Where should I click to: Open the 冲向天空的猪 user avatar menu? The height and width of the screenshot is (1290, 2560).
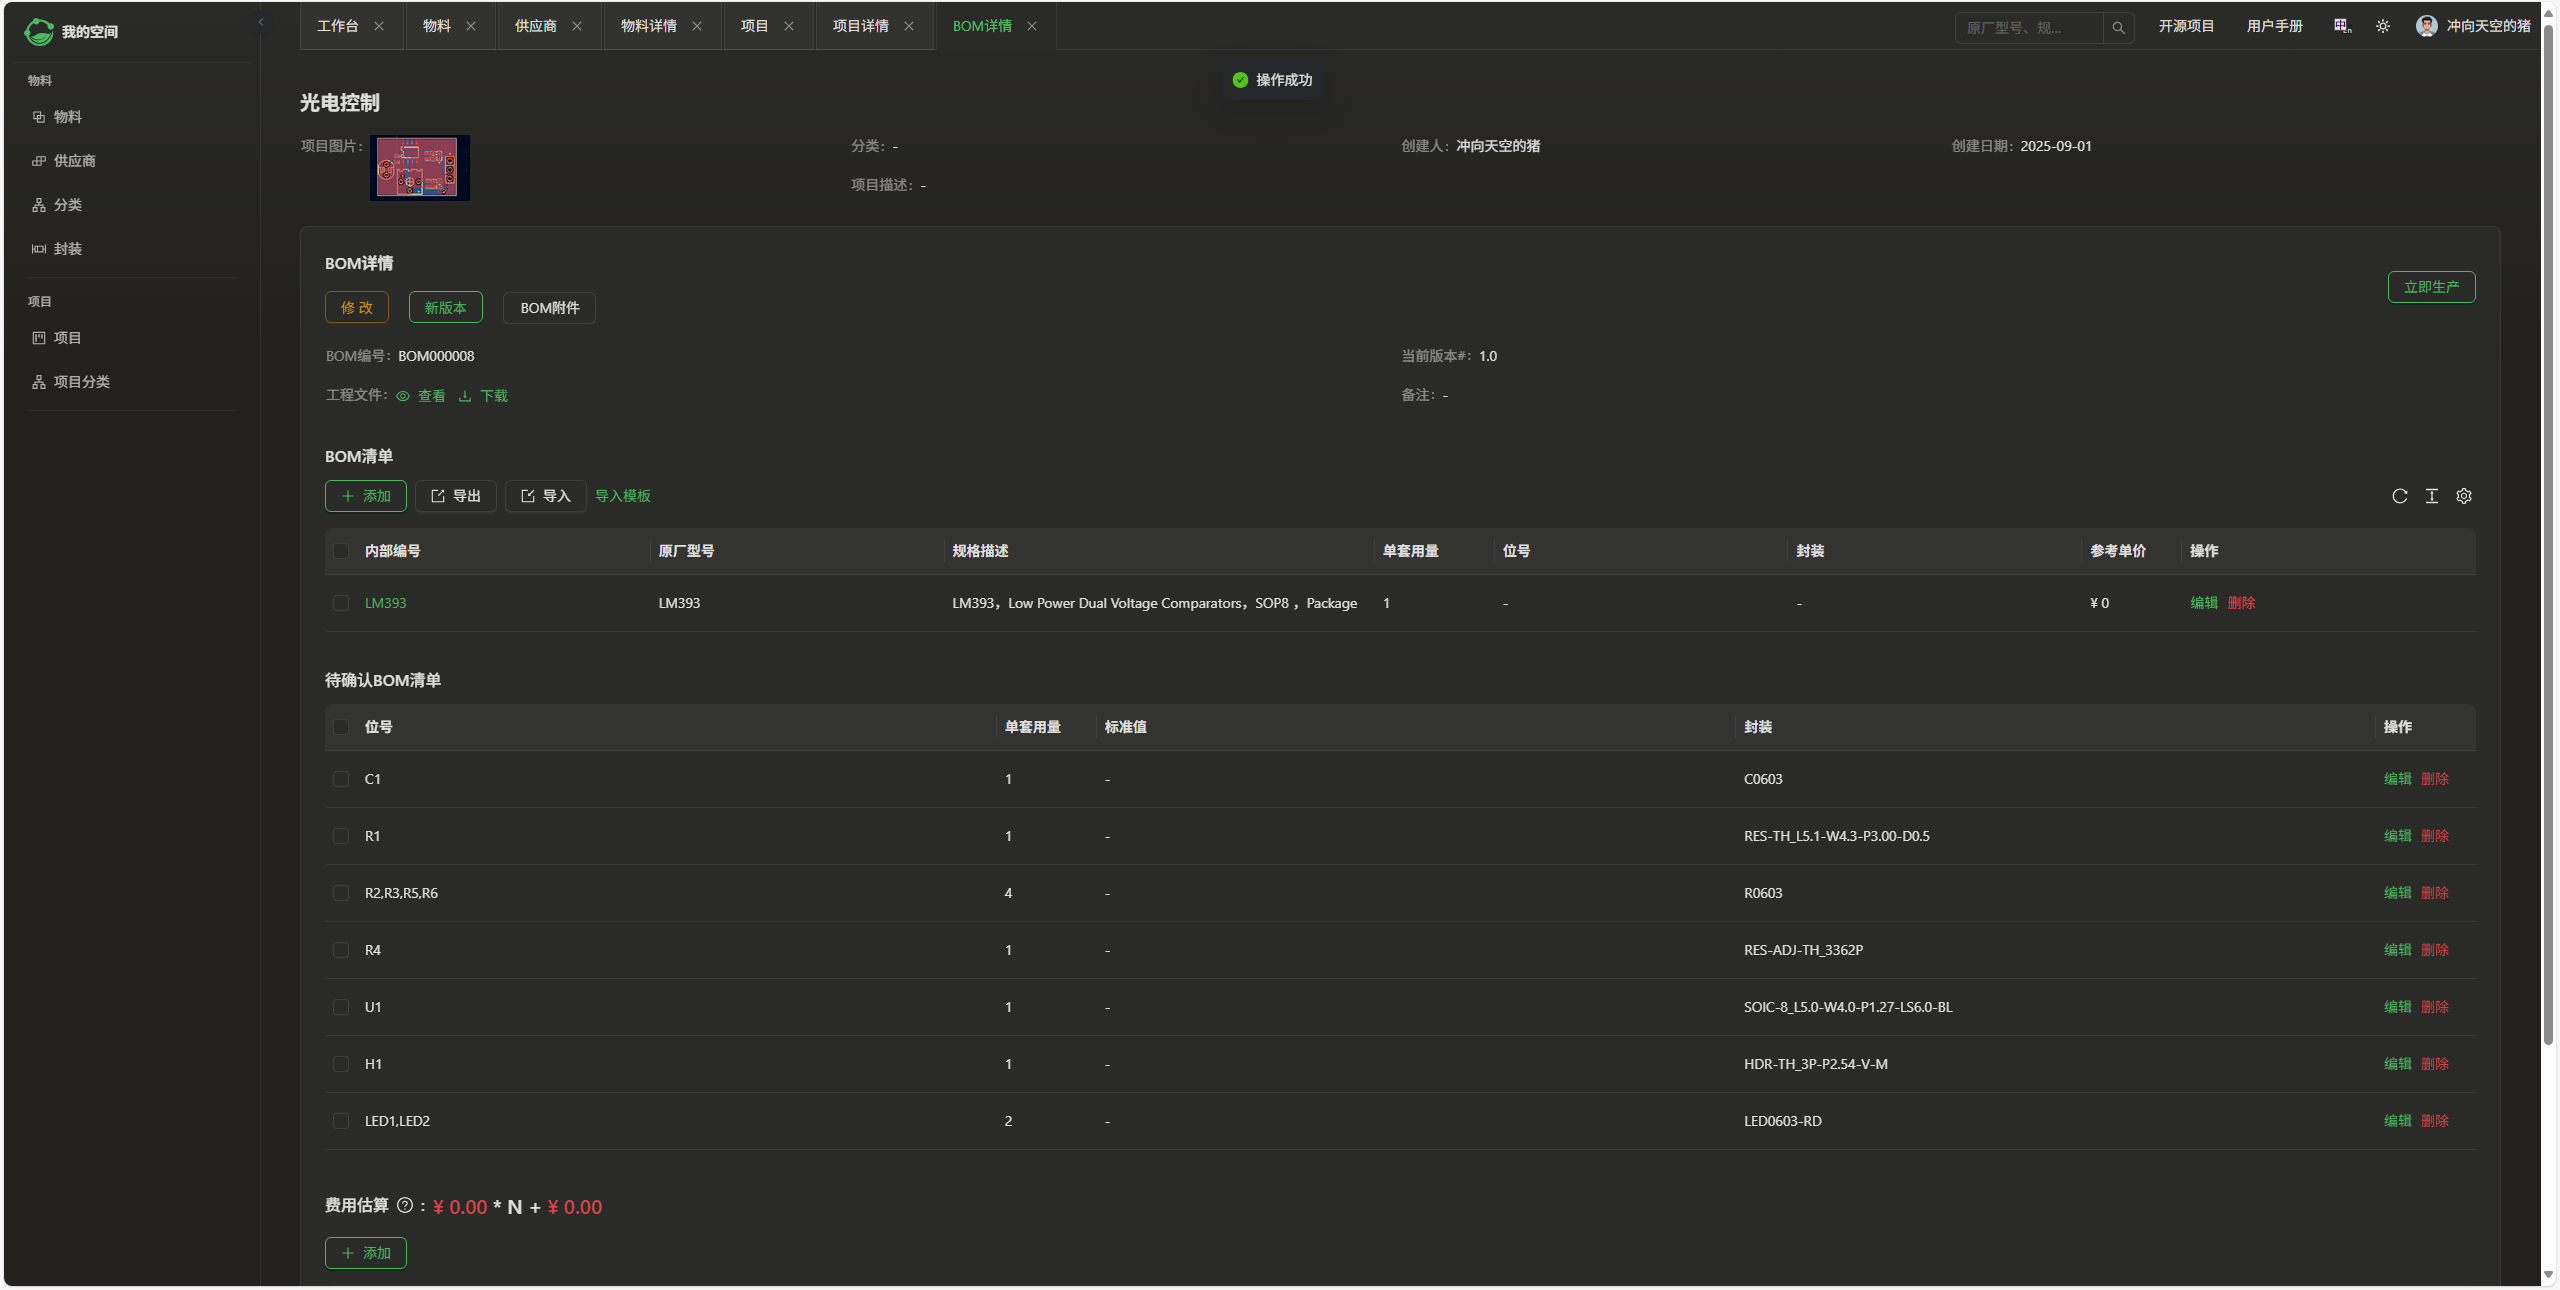[x=2472, y=26]
